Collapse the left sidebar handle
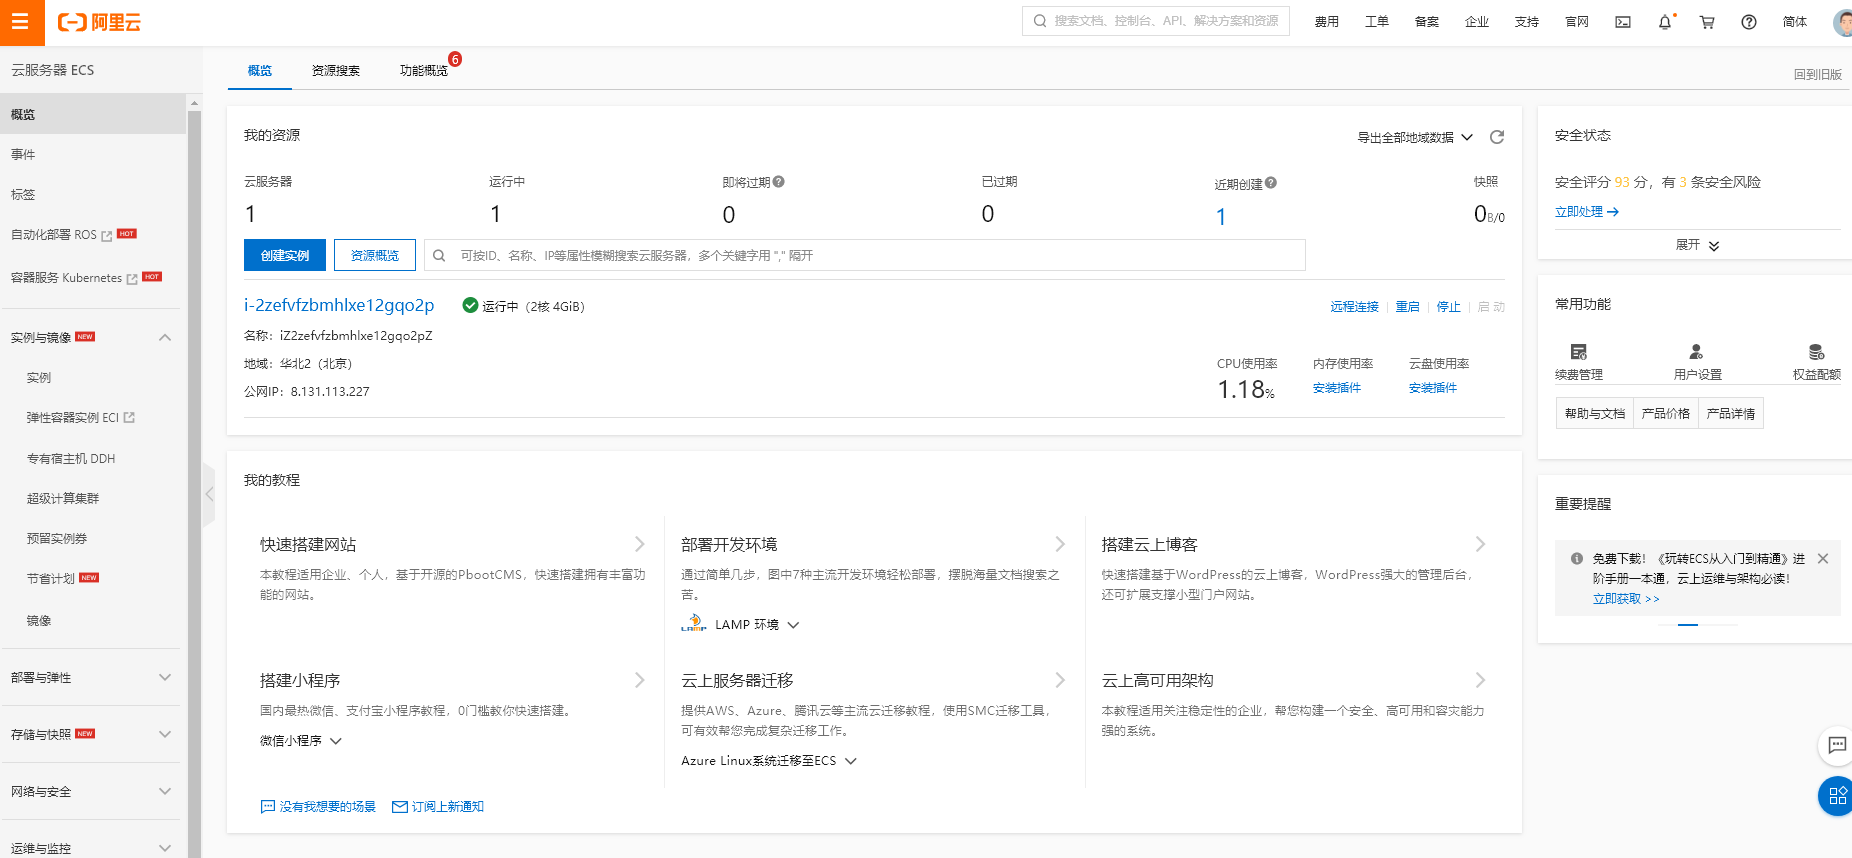 209,494
